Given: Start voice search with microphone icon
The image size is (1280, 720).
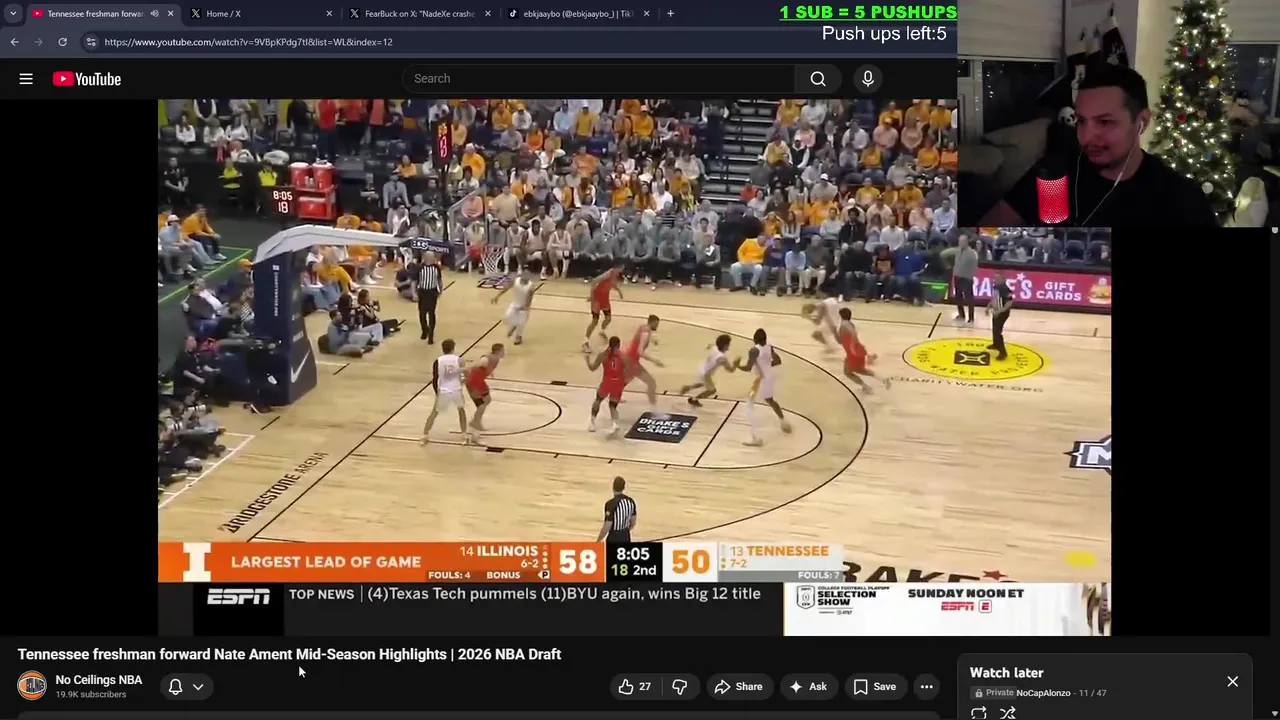Looking at the screenshot, I should point(868,79).
